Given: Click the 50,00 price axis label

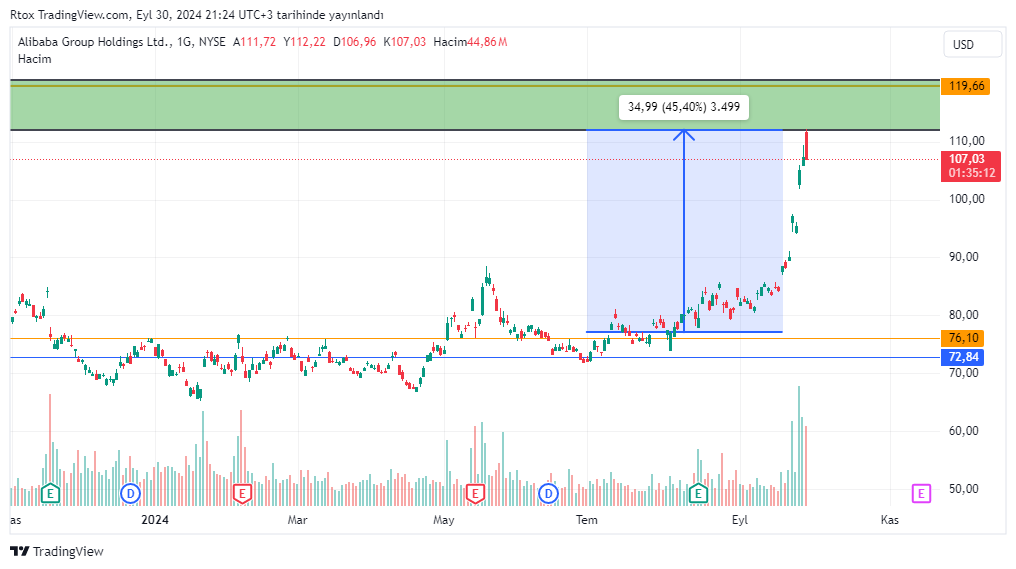Looking at the screenshot, I should (964, 489).
